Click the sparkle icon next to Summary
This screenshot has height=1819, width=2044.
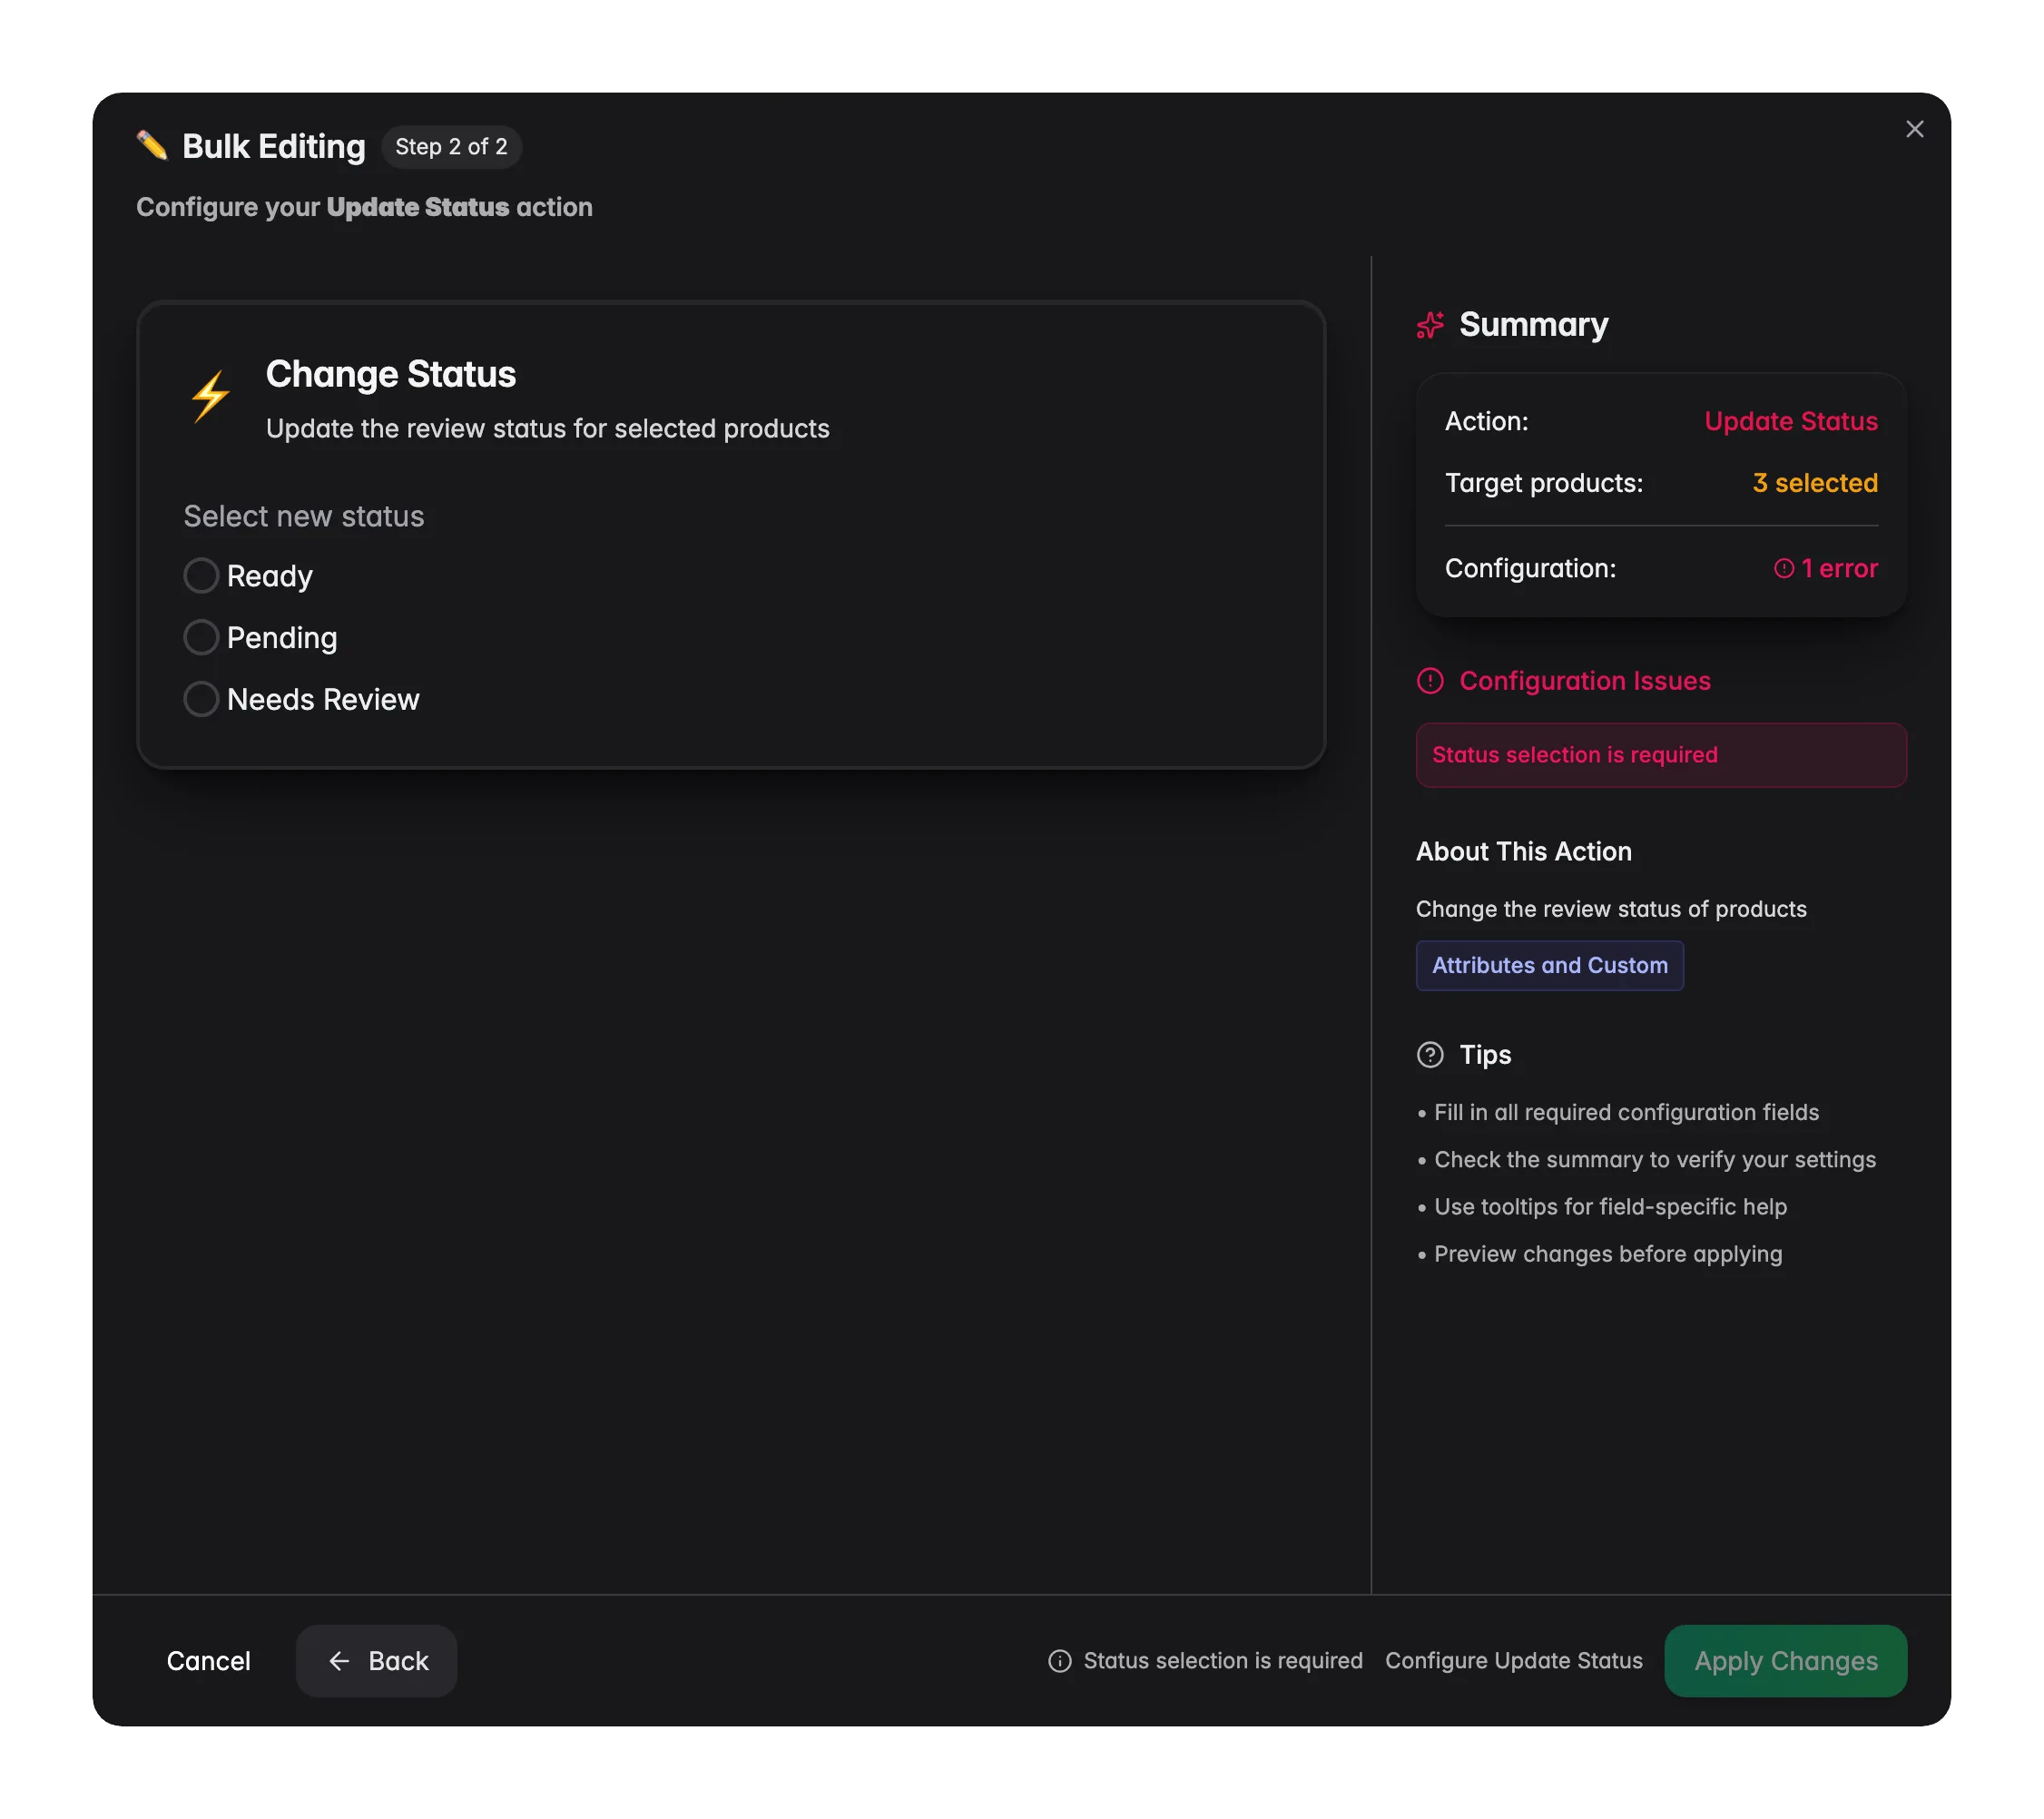coord(1430,325)
